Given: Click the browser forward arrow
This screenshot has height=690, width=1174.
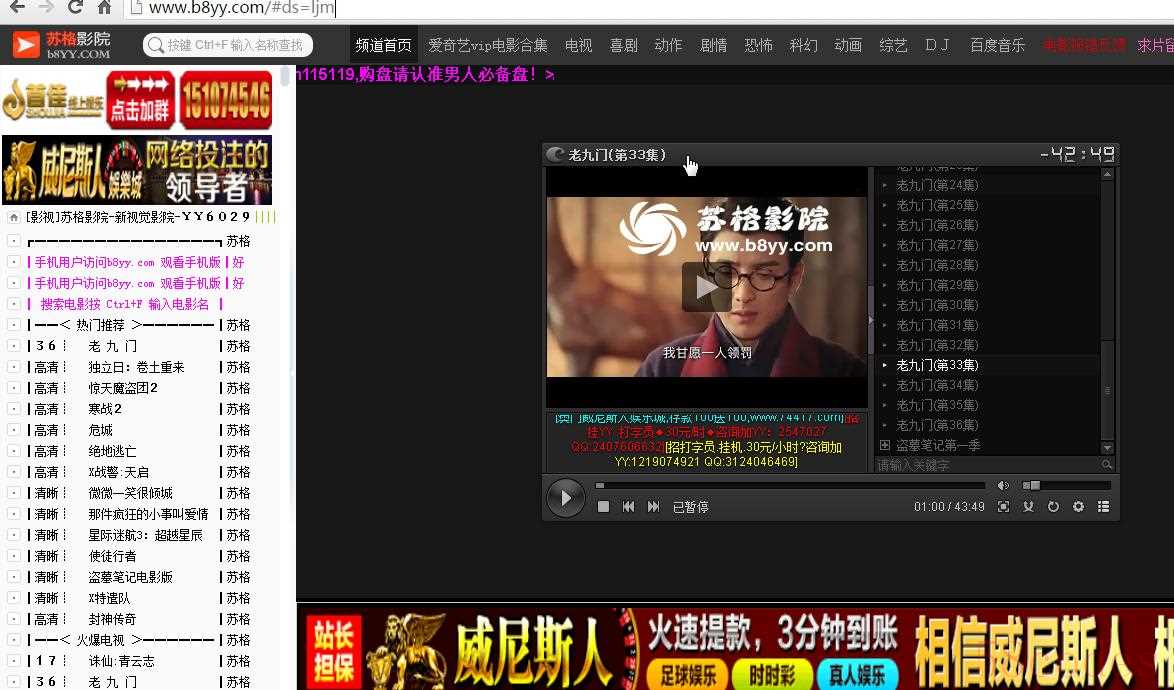Looking at the screenshot, I should 45,7.
